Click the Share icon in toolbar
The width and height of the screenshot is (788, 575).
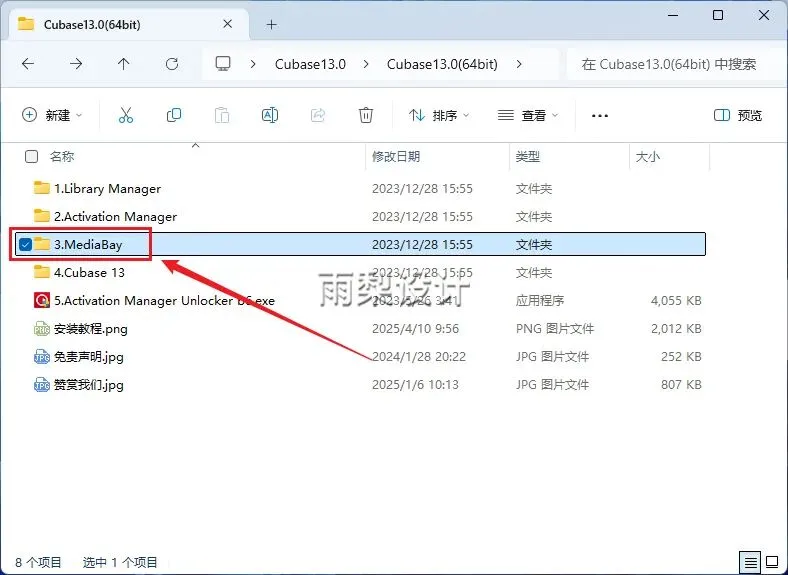click(318, 116)
